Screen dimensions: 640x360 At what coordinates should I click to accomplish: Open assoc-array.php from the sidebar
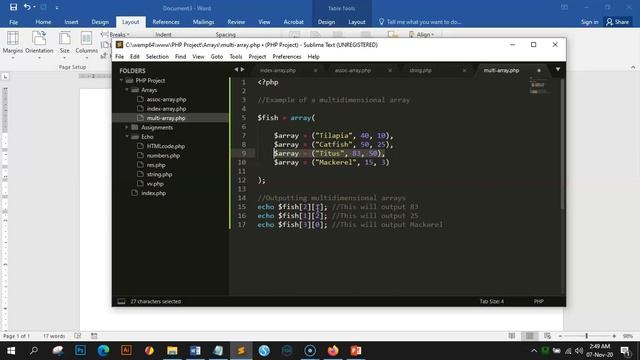166,99
